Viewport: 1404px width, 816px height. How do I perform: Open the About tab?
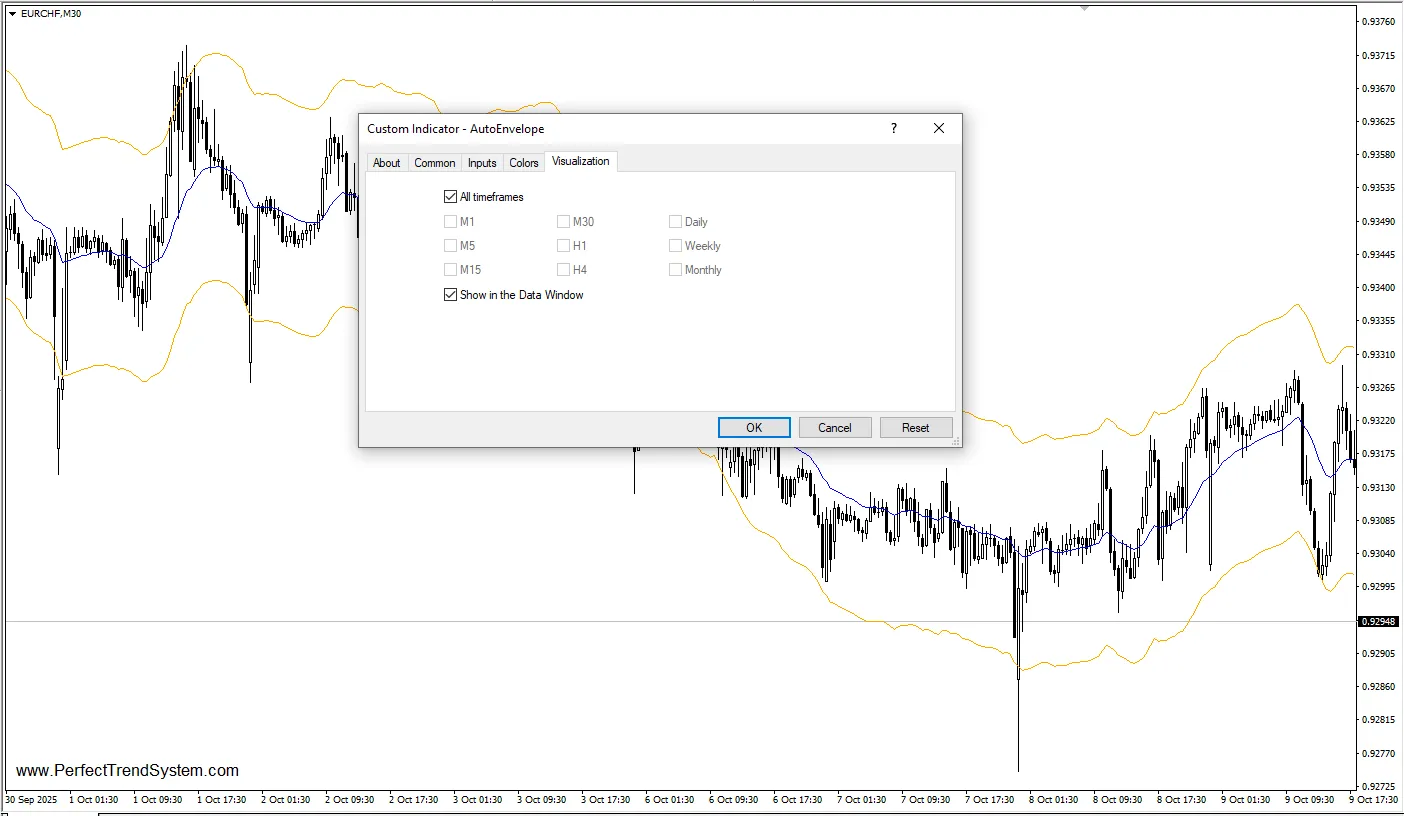386,163
